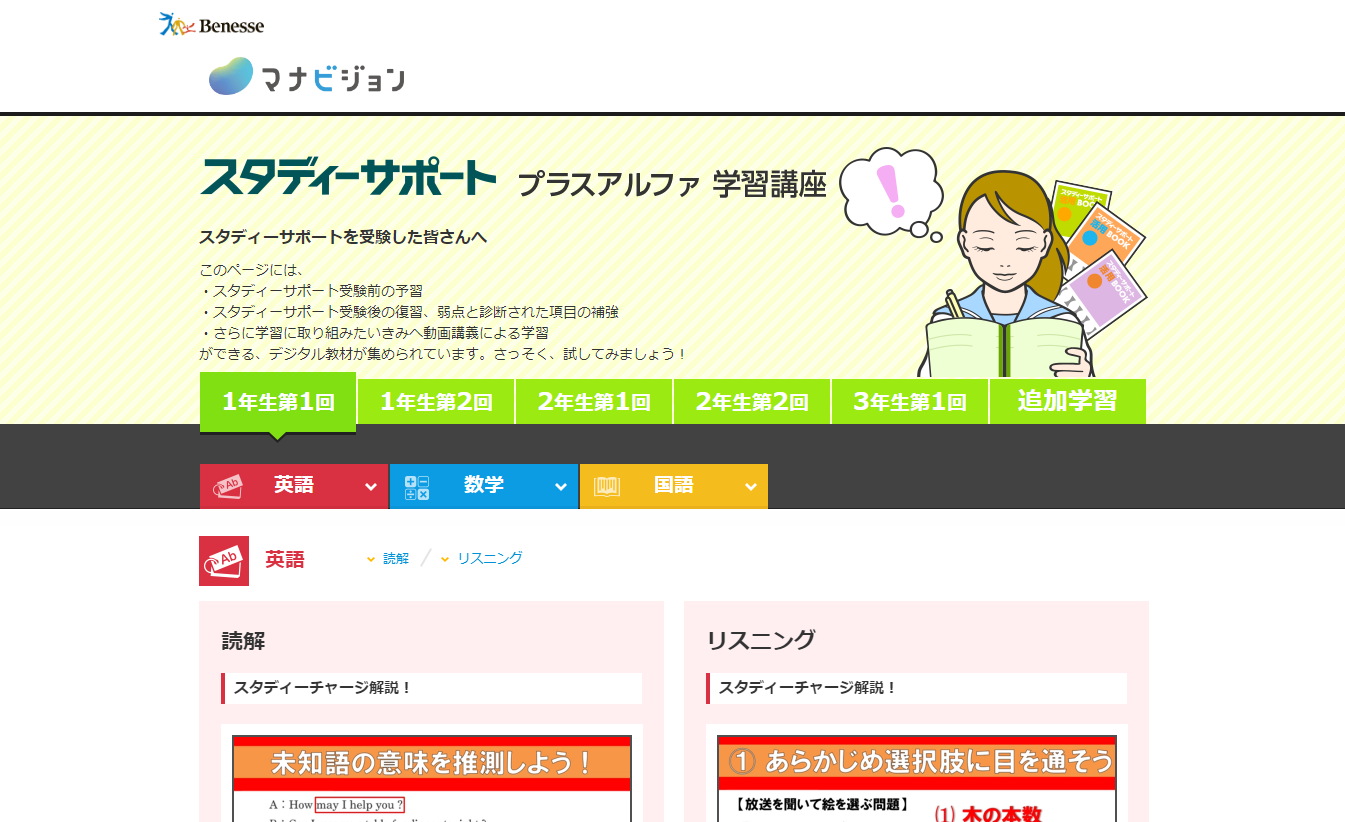The image size is (1345, 822).
Task: Select the 1年生第1回 tab
Action: [x=278, y=402]
